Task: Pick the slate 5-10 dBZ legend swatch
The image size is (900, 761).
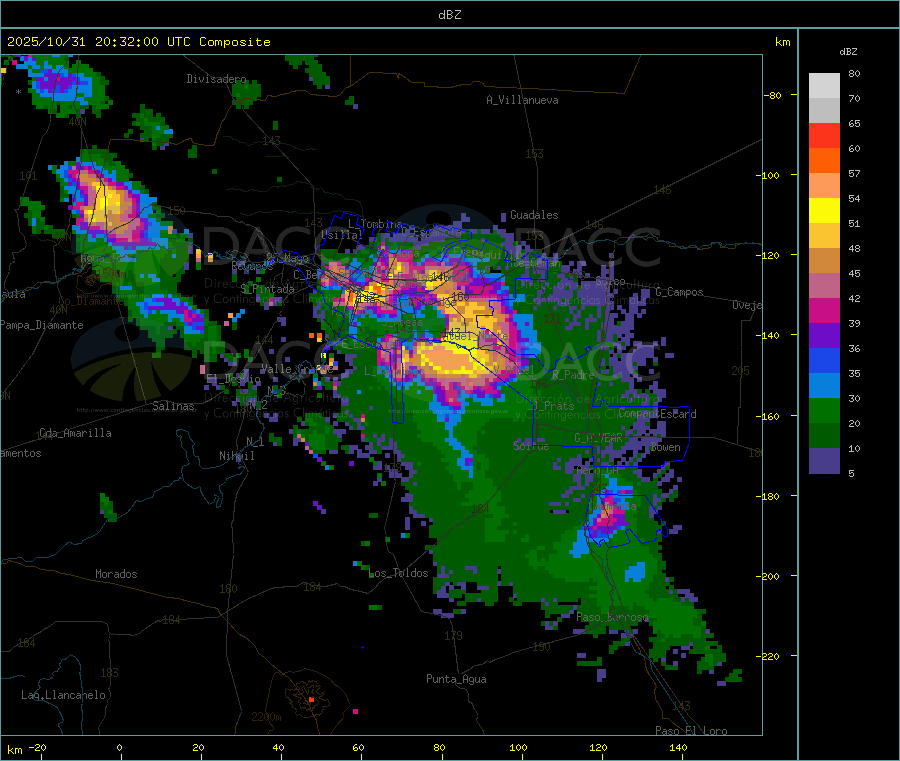Action: [x=824, y=461]
